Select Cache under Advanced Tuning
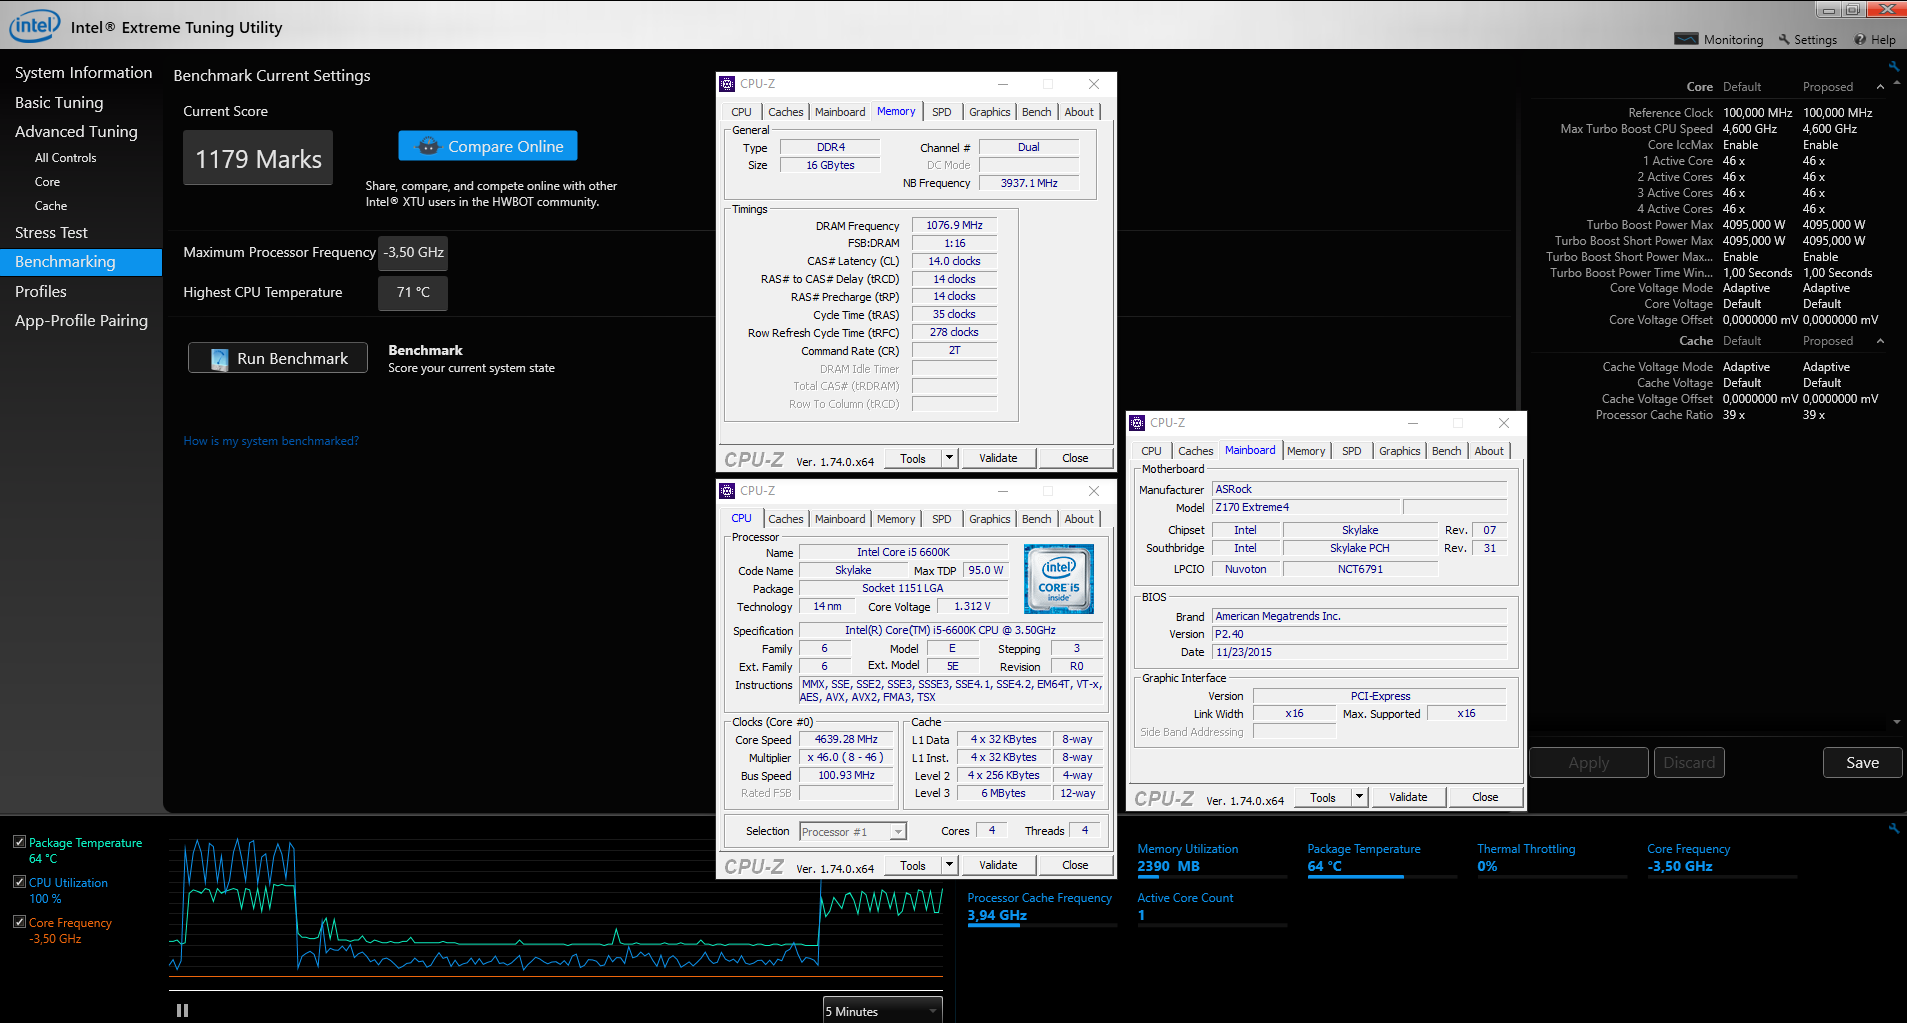This screenshot has width=1907, height=1023. pos(51,206)
